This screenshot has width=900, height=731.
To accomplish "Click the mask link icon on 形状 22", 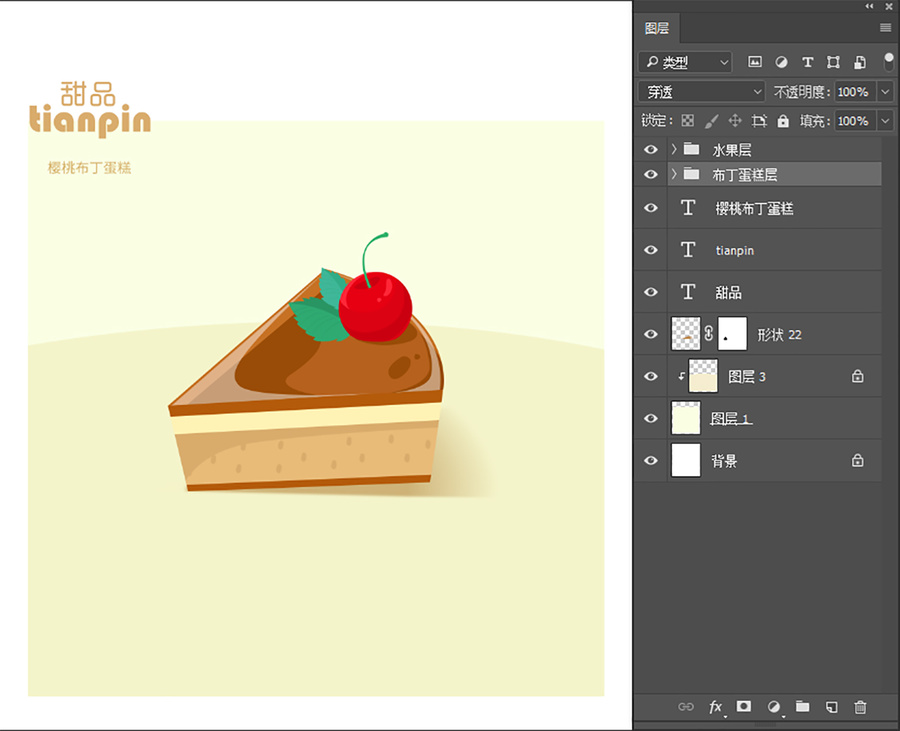I will click(x=709, y=333).
